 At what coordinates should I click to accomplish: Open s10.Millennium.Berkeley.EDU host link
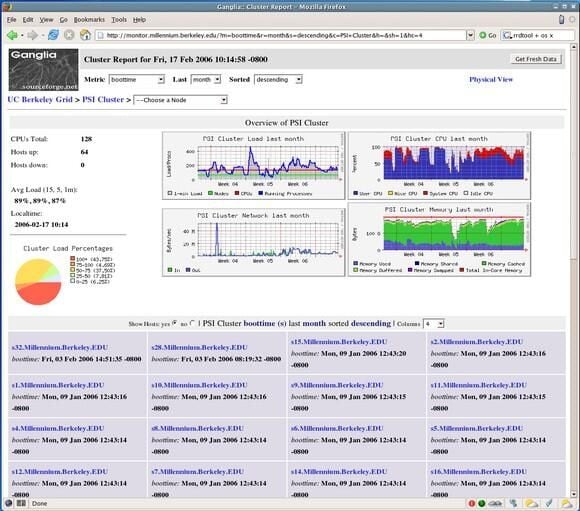tap(199, 385)
